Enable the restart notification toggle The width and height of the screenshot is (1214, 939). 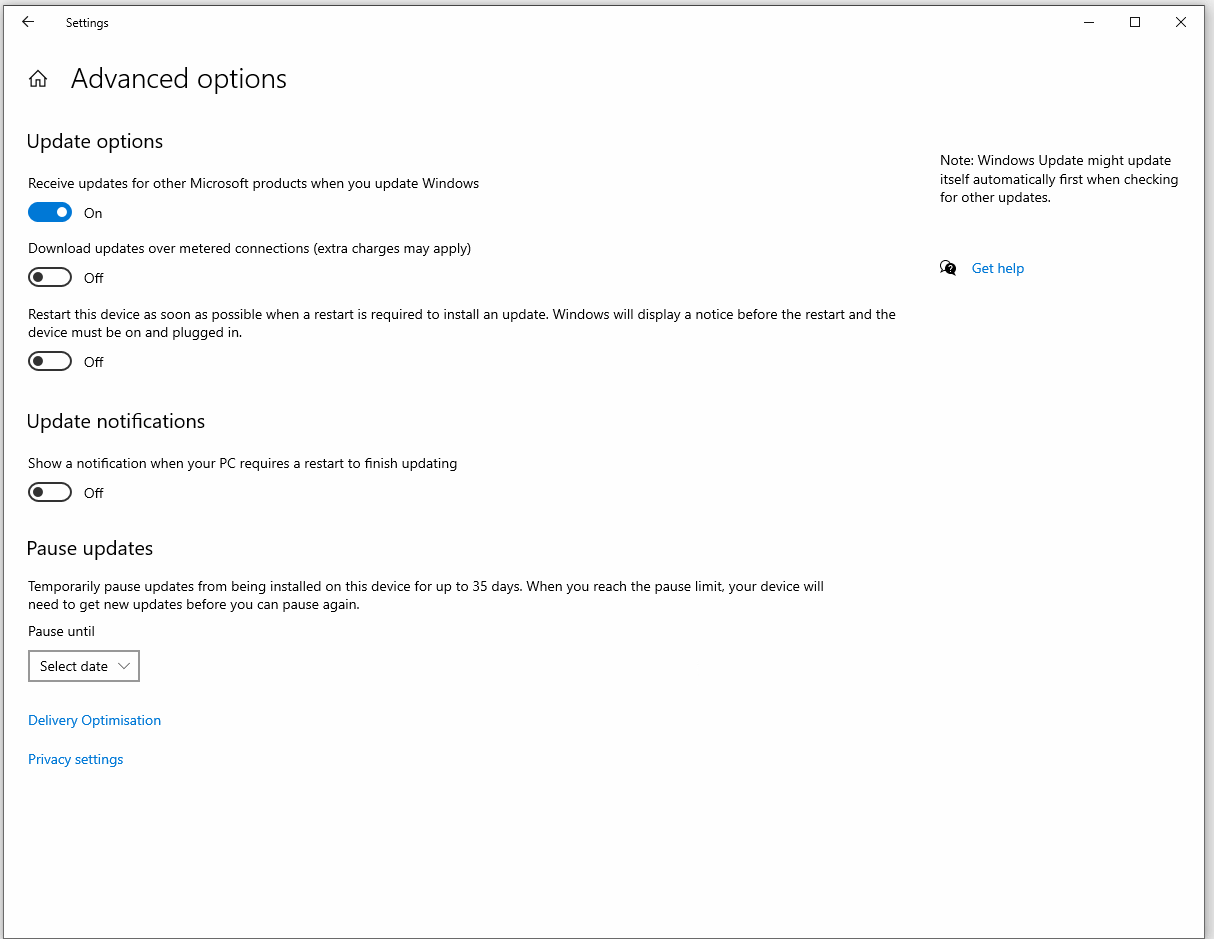pos(50,492)
